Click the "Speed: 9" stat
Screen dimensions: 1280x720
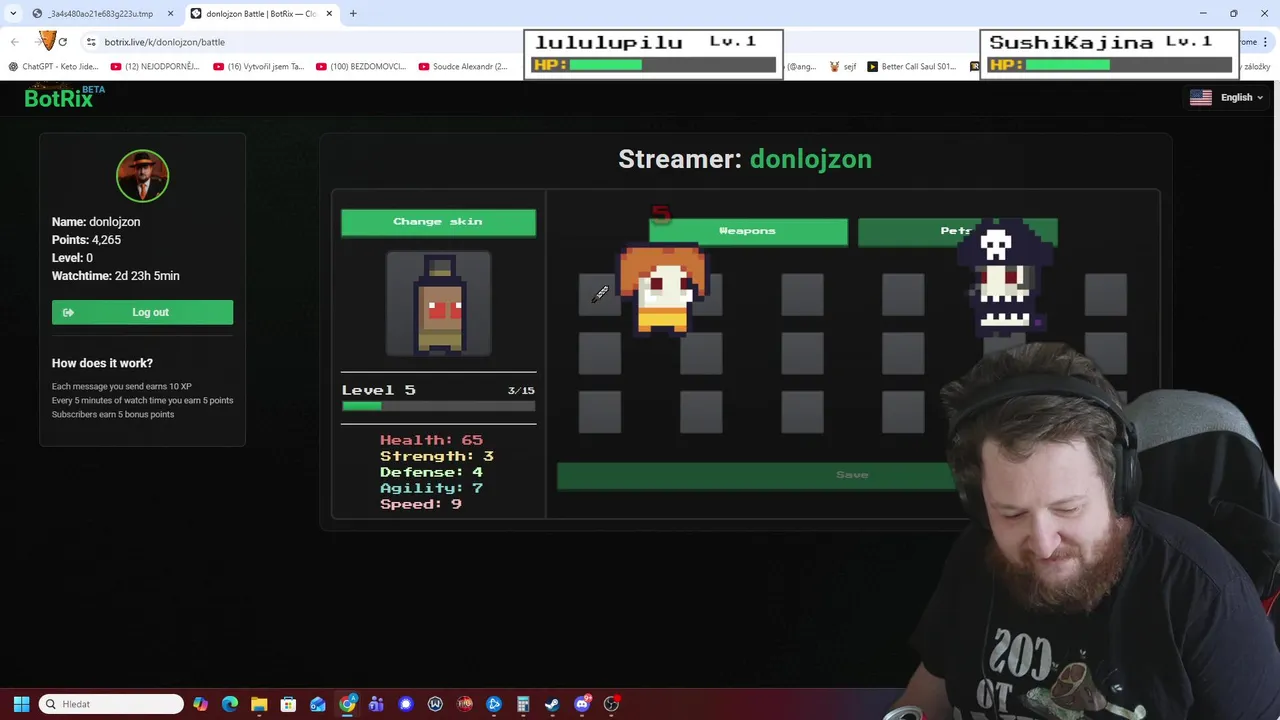click(420, 504)
